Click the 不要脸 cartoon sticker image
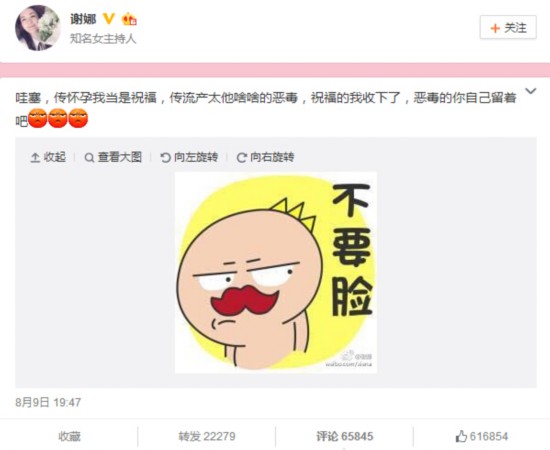550x450 pixels. coord(276,273)
